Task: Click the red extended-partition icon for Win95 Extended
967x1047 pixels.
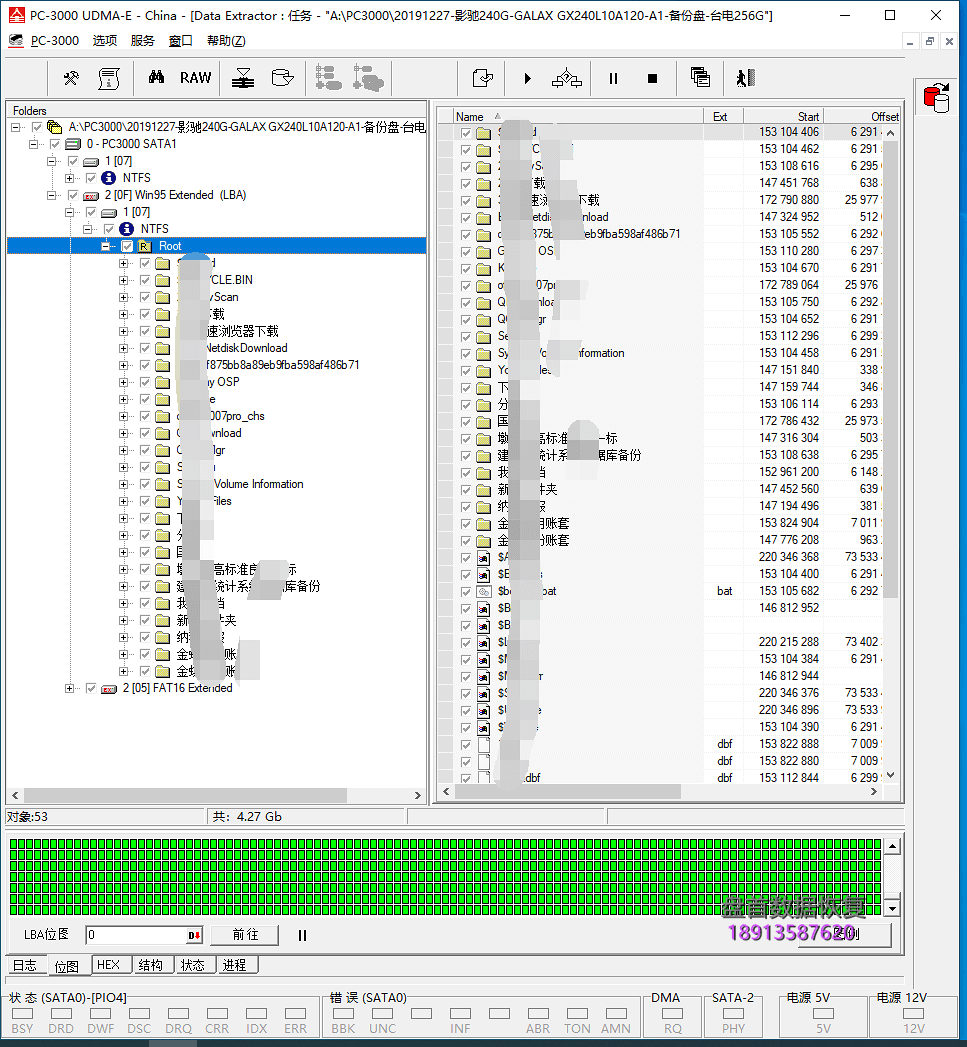Action: point(91,196)
